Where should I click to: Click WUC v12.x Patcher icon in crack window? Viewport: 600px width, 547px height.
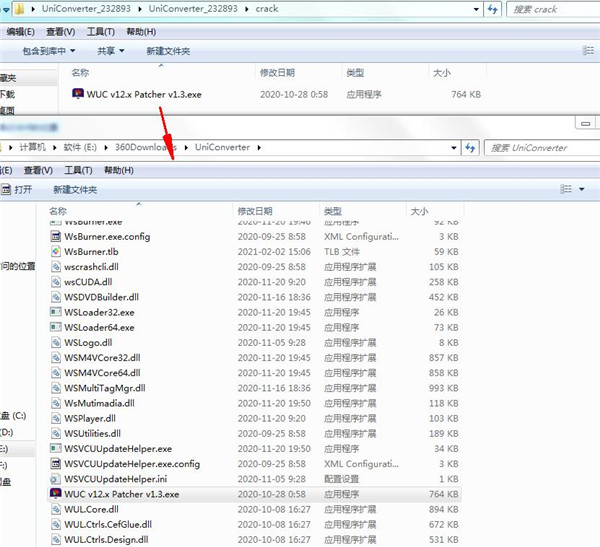78,94
